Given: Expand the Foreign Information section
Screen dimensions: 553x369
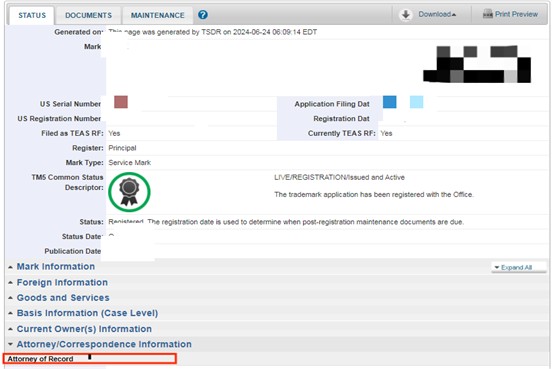Looking at the screenshot, I should click(x=62, y=282).
